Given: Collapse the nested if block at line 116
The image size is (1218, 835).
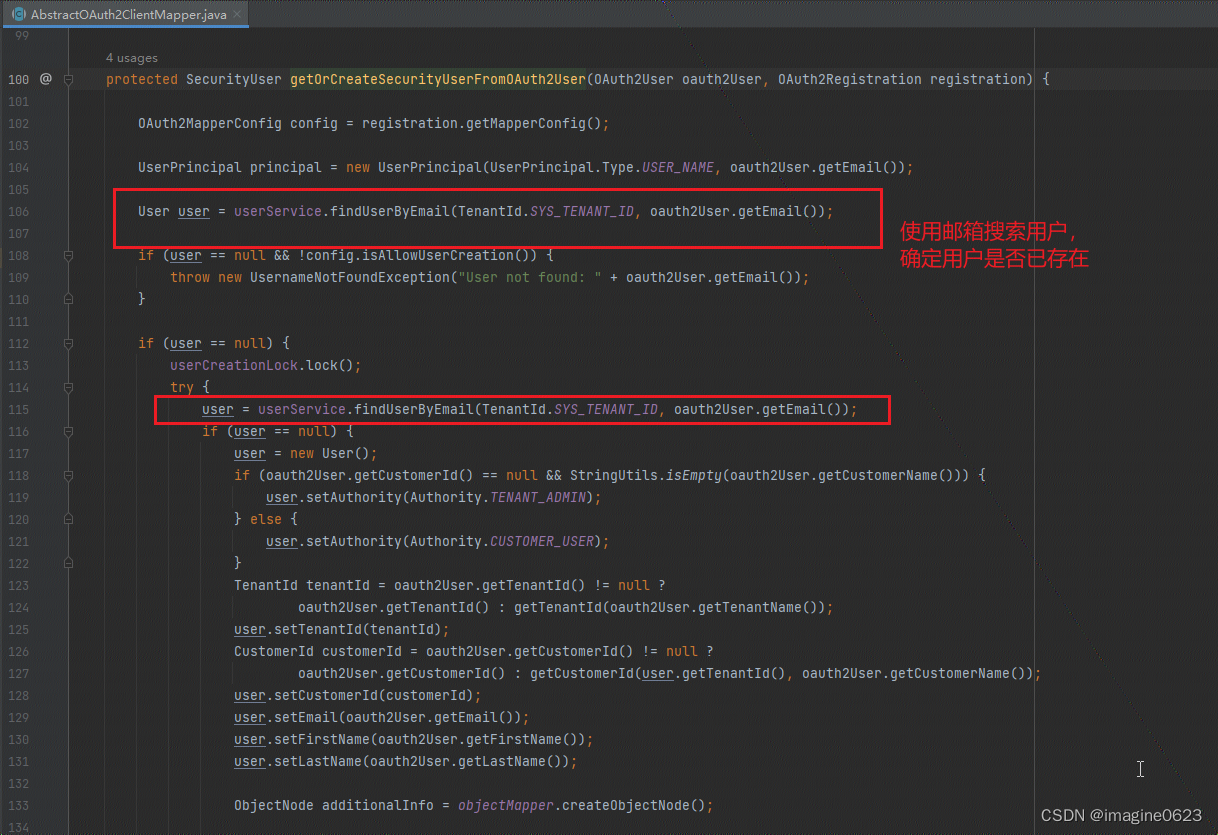Looking at the screenshot, I should pos(66,431).
